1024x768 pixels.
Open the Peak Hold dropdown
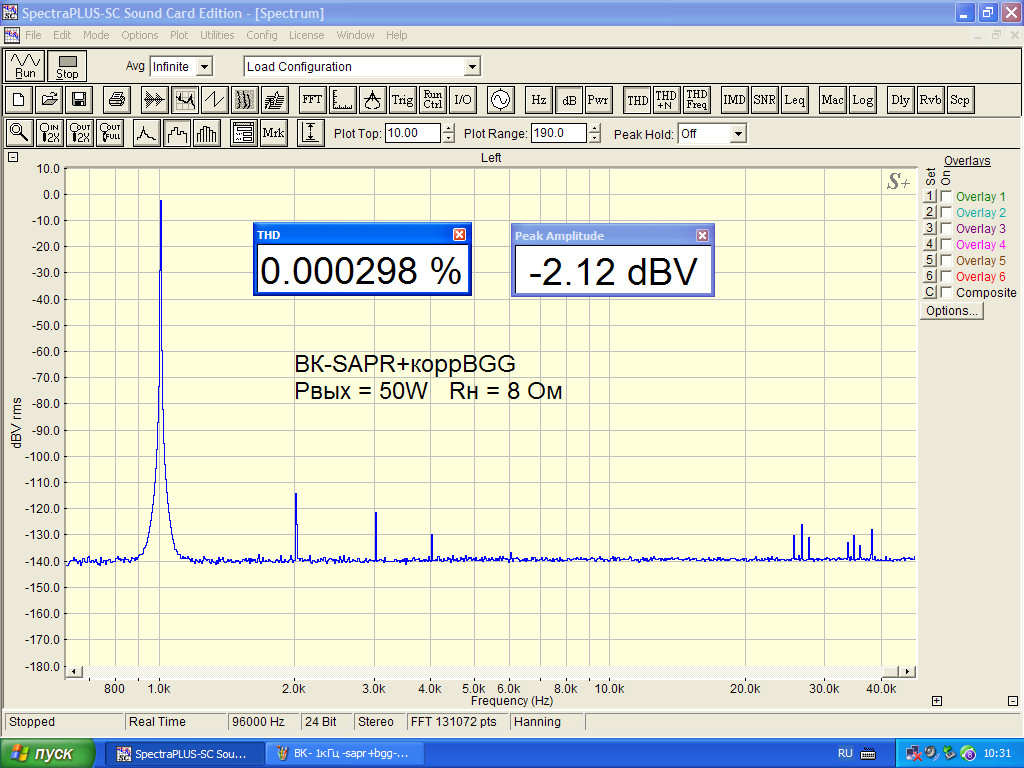pyautogui.click(x=738, y=133)
